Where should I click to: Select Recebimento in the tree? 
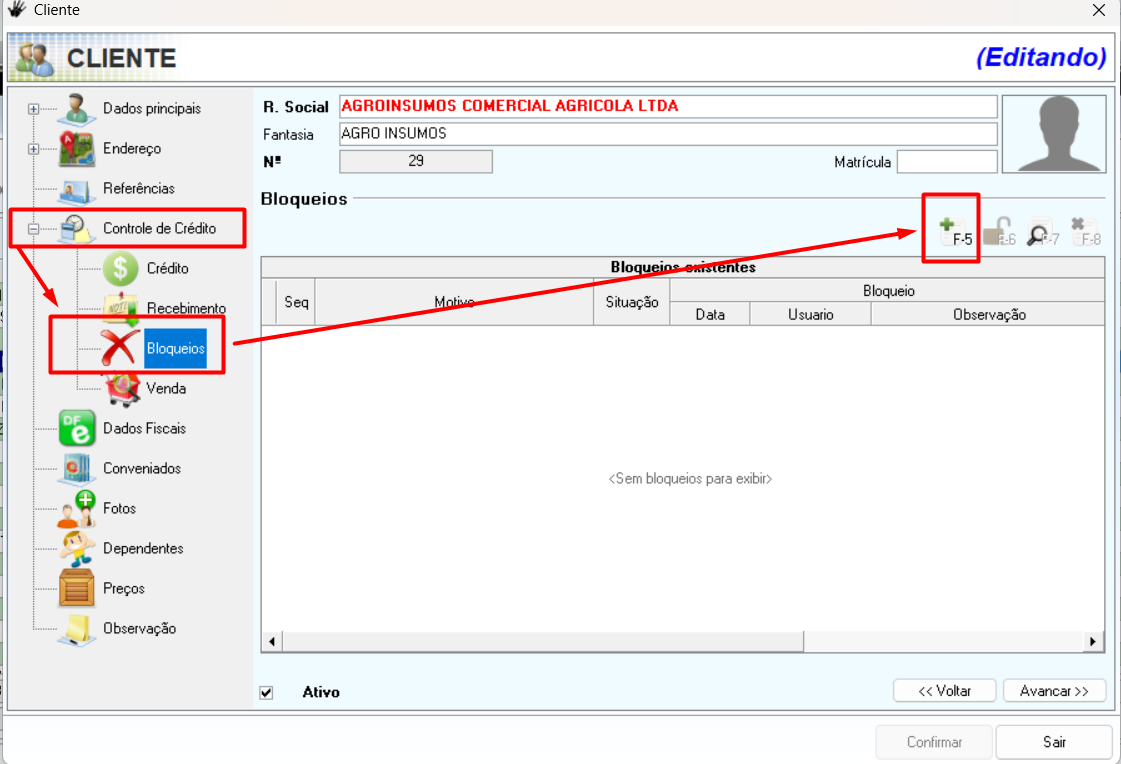pos(186,308)
